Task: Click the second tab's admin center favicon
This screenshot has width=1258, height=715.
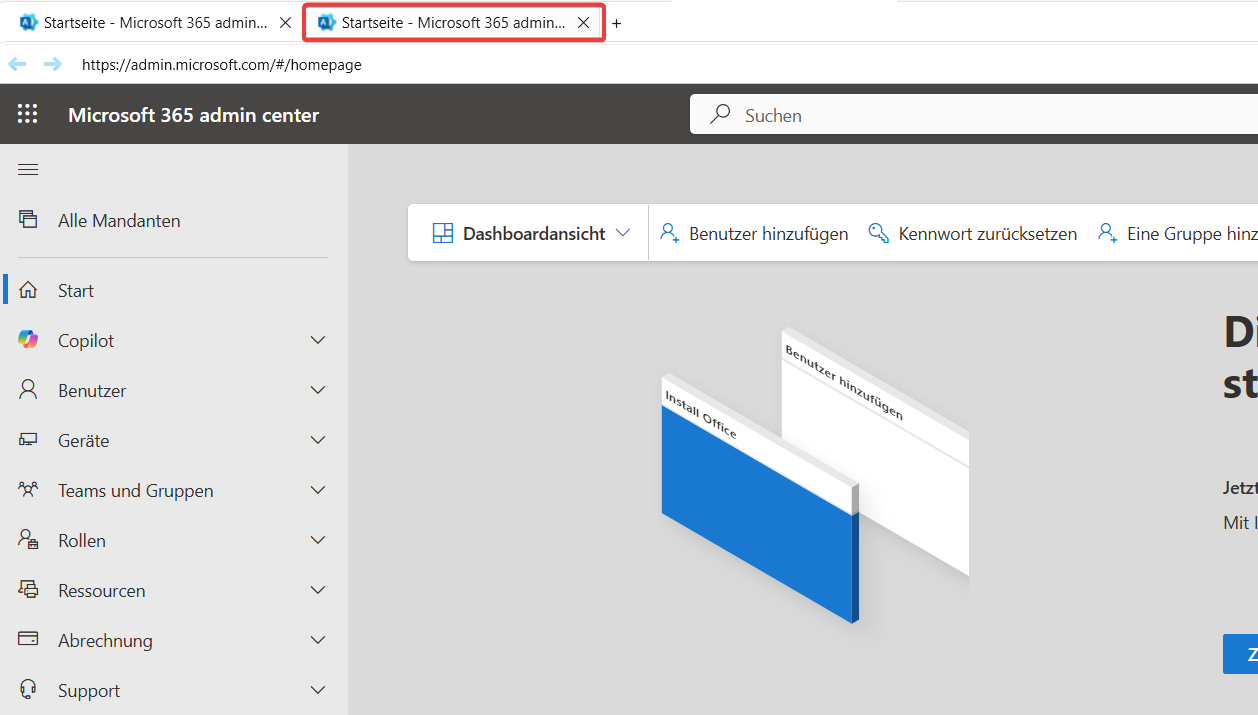Action: pos(326,22)
